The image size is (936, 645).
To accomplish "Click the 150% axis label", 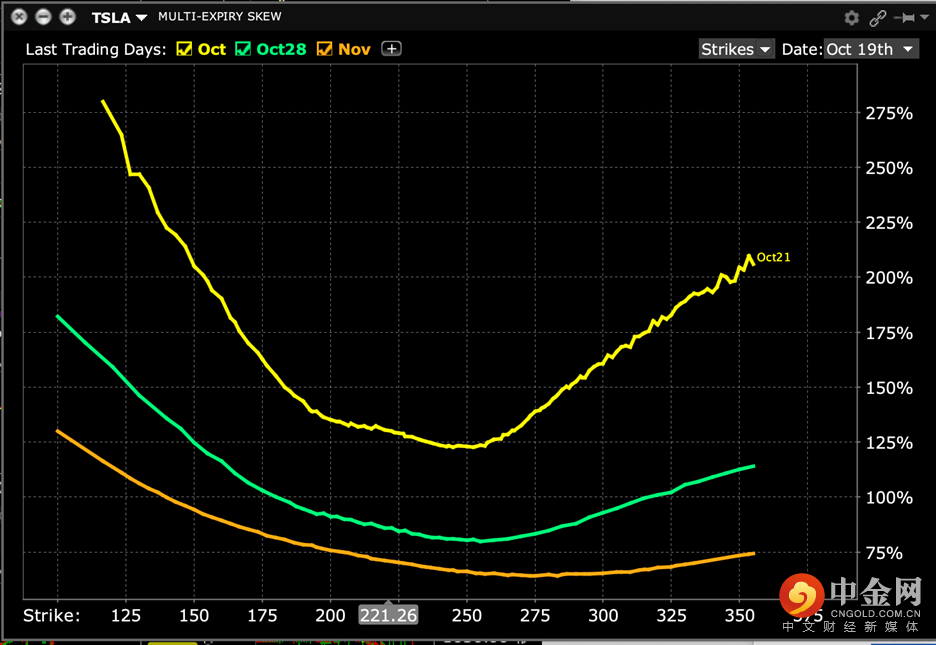I will tap(889, 388).
